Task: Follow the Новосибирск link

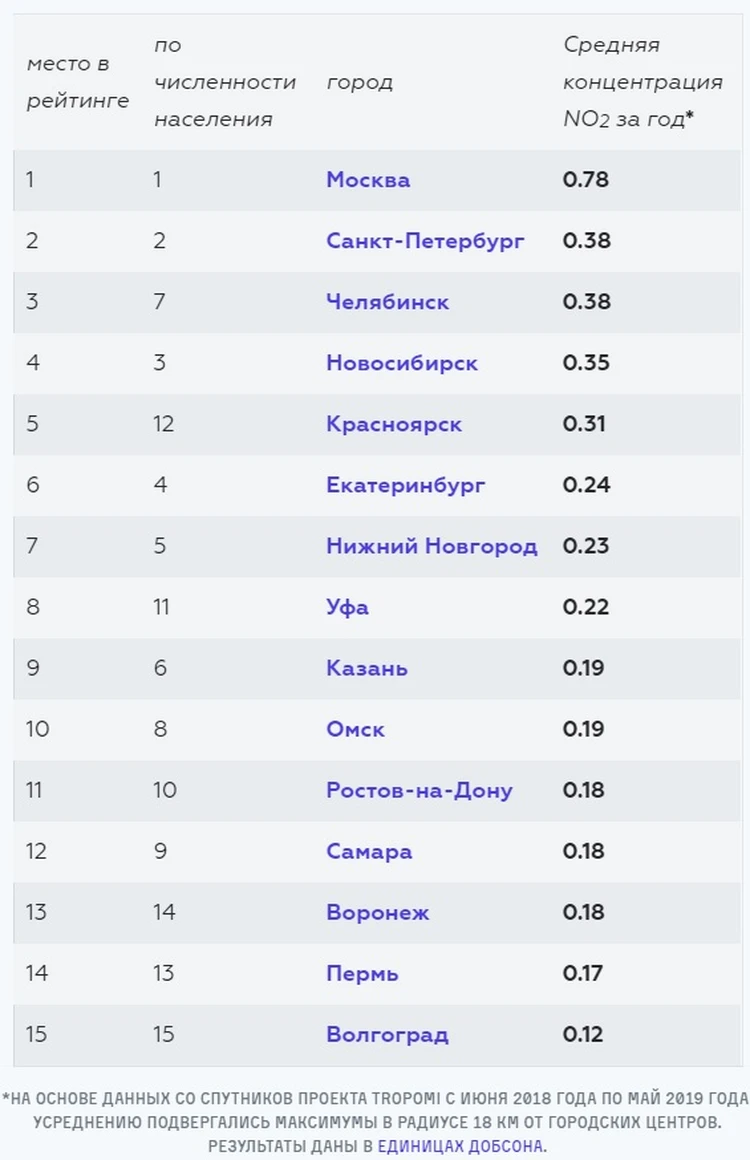Action: pos(402,363)
